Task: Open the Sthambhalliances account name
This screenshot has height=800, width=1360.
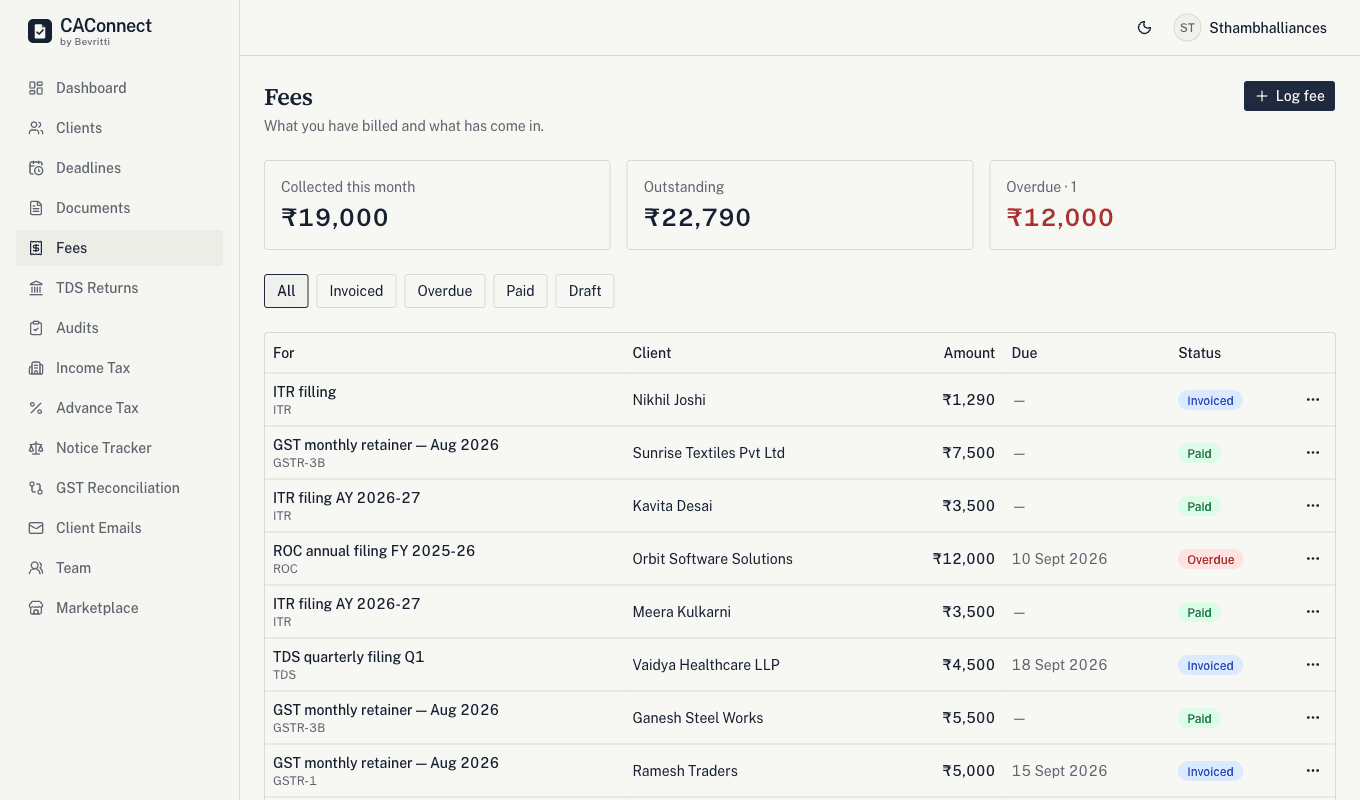Action: 1268,28
